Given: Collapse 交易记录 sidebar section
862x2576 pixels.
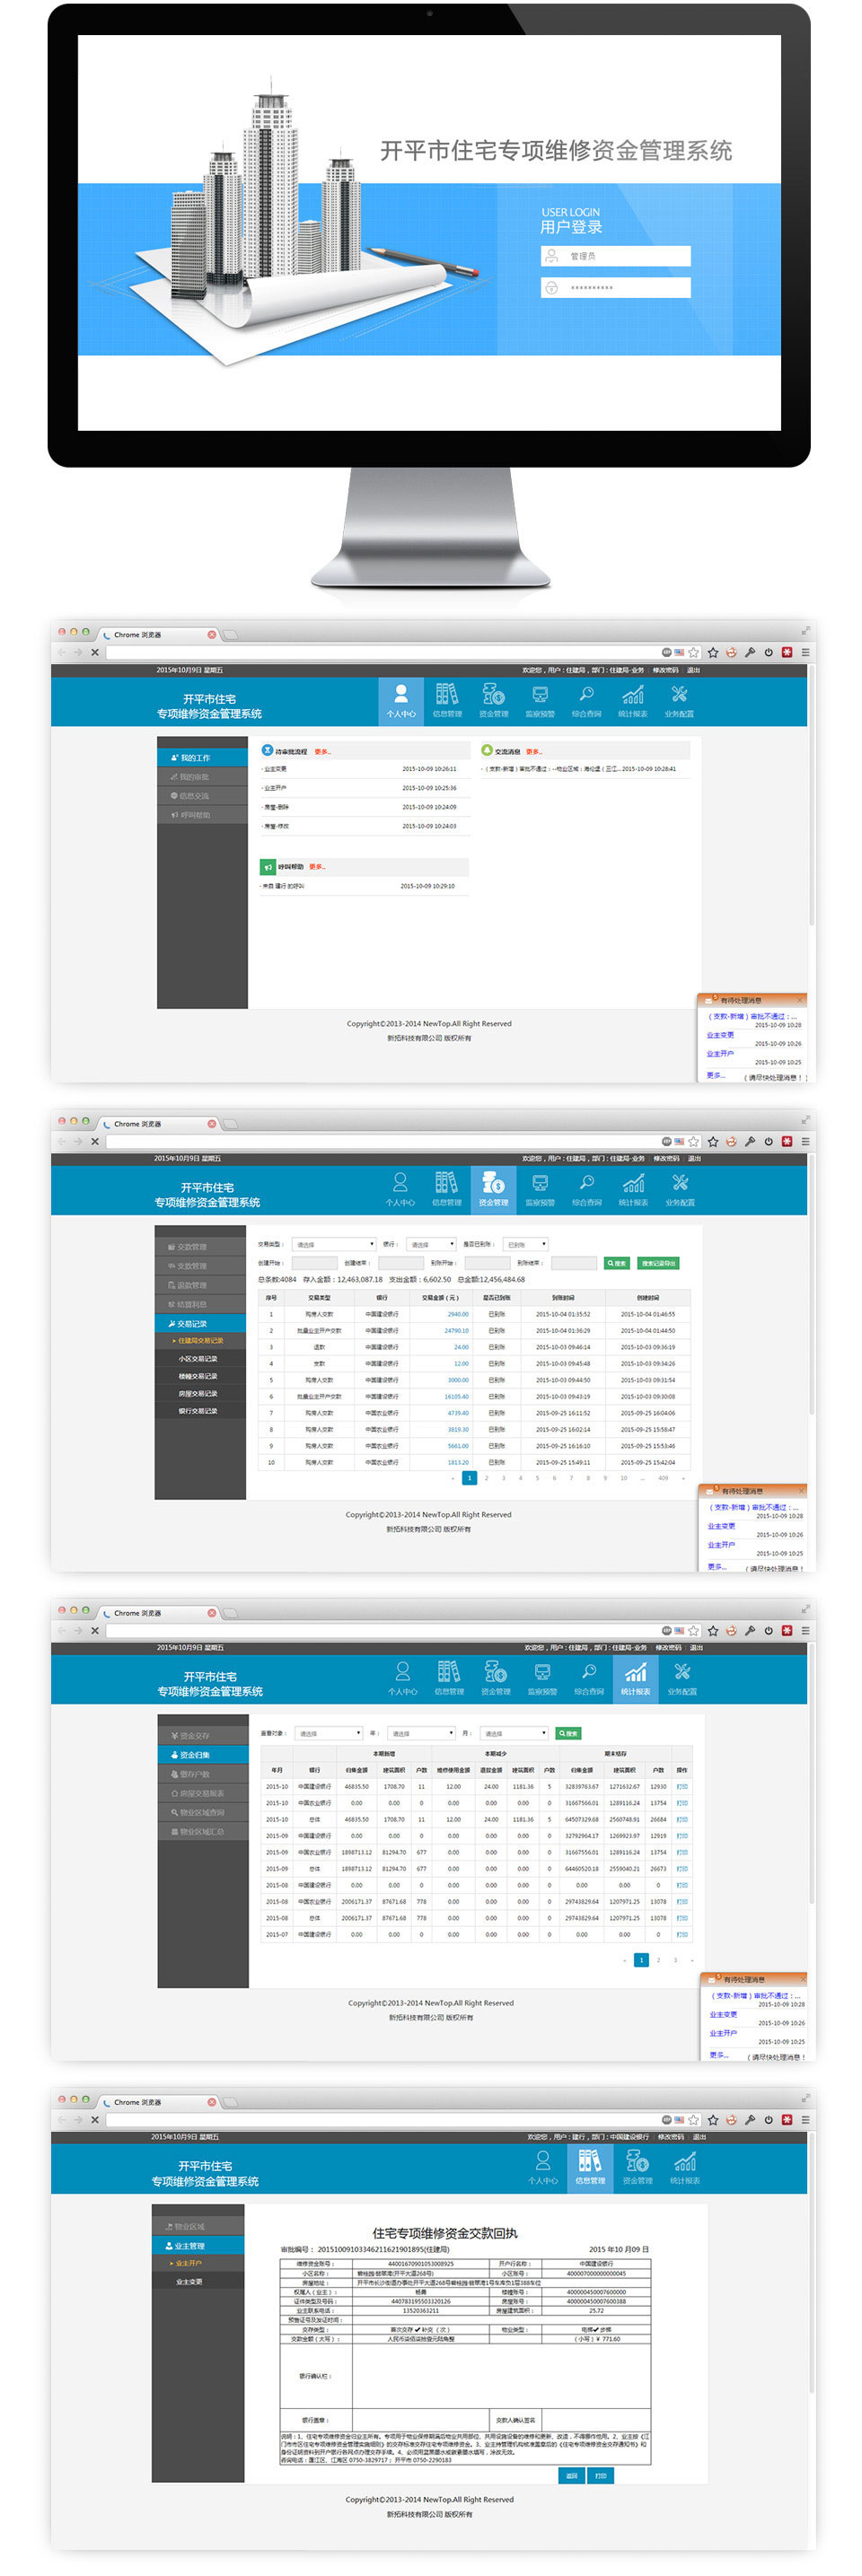Looking at the screenshot, I should (x=200, y=1323).
